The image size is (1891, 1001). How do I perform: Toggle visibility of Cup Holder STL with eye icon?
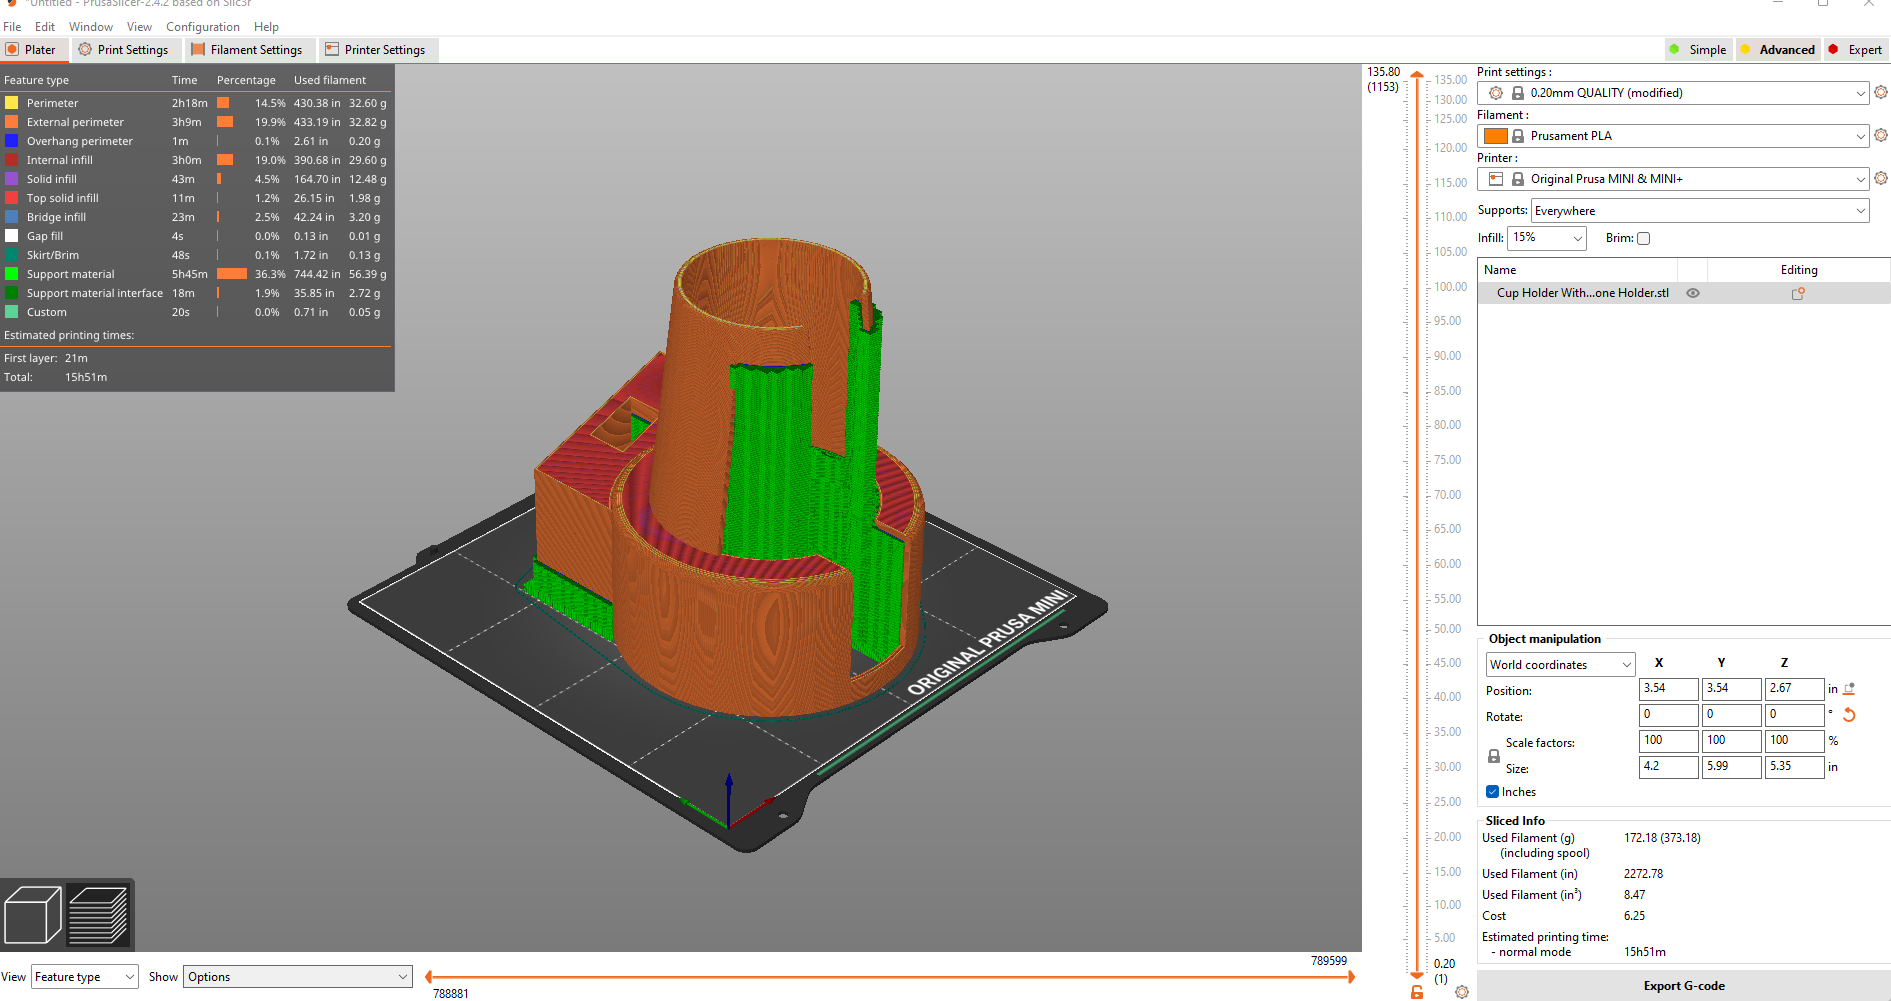1692,293
